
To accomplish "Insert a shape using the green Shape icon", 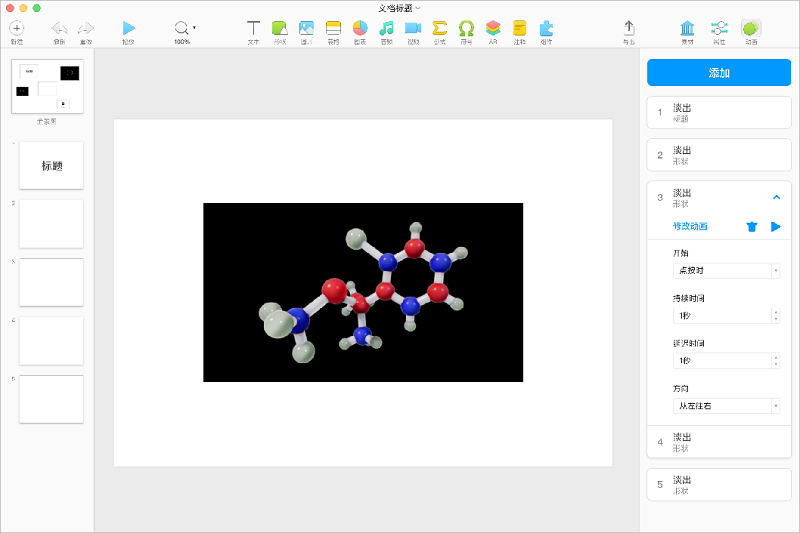I will [280, 29].
